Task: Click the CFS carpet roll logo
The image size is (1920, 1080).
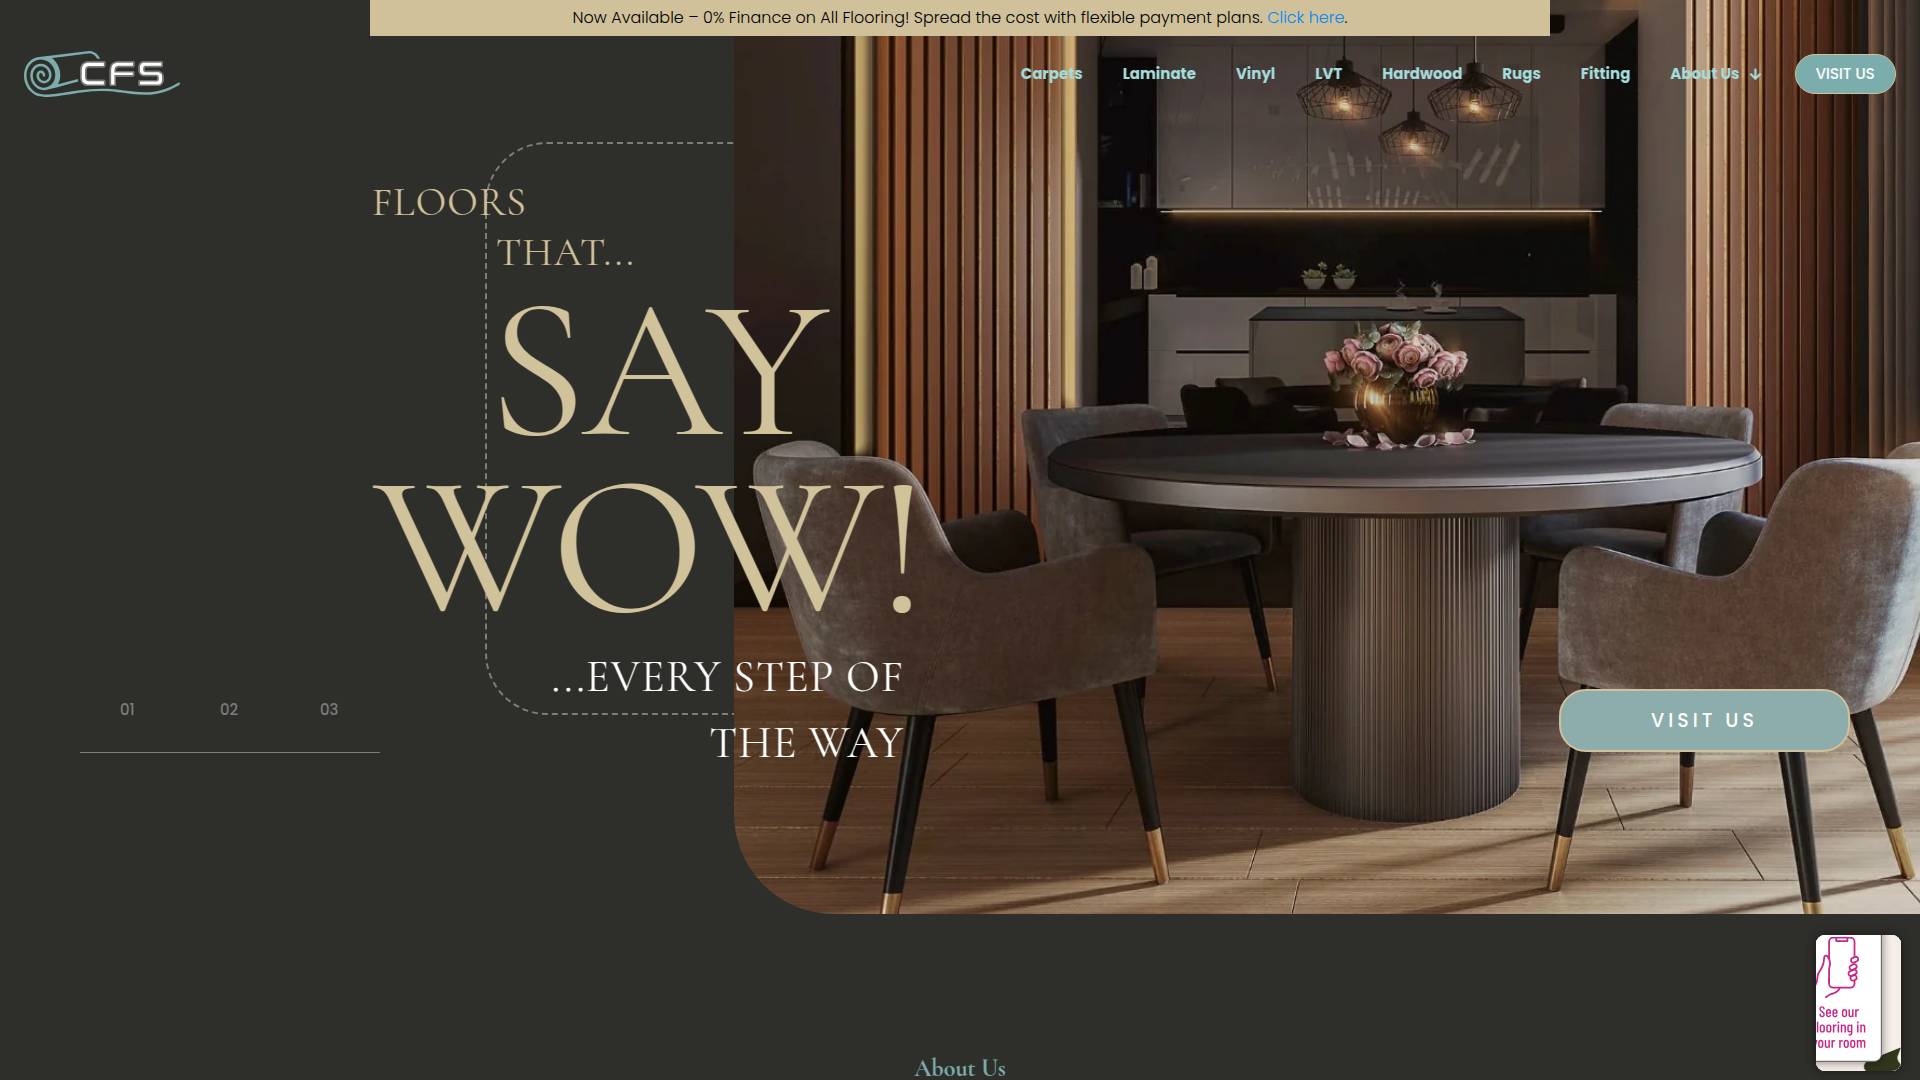Action: [x=101, y=74]
